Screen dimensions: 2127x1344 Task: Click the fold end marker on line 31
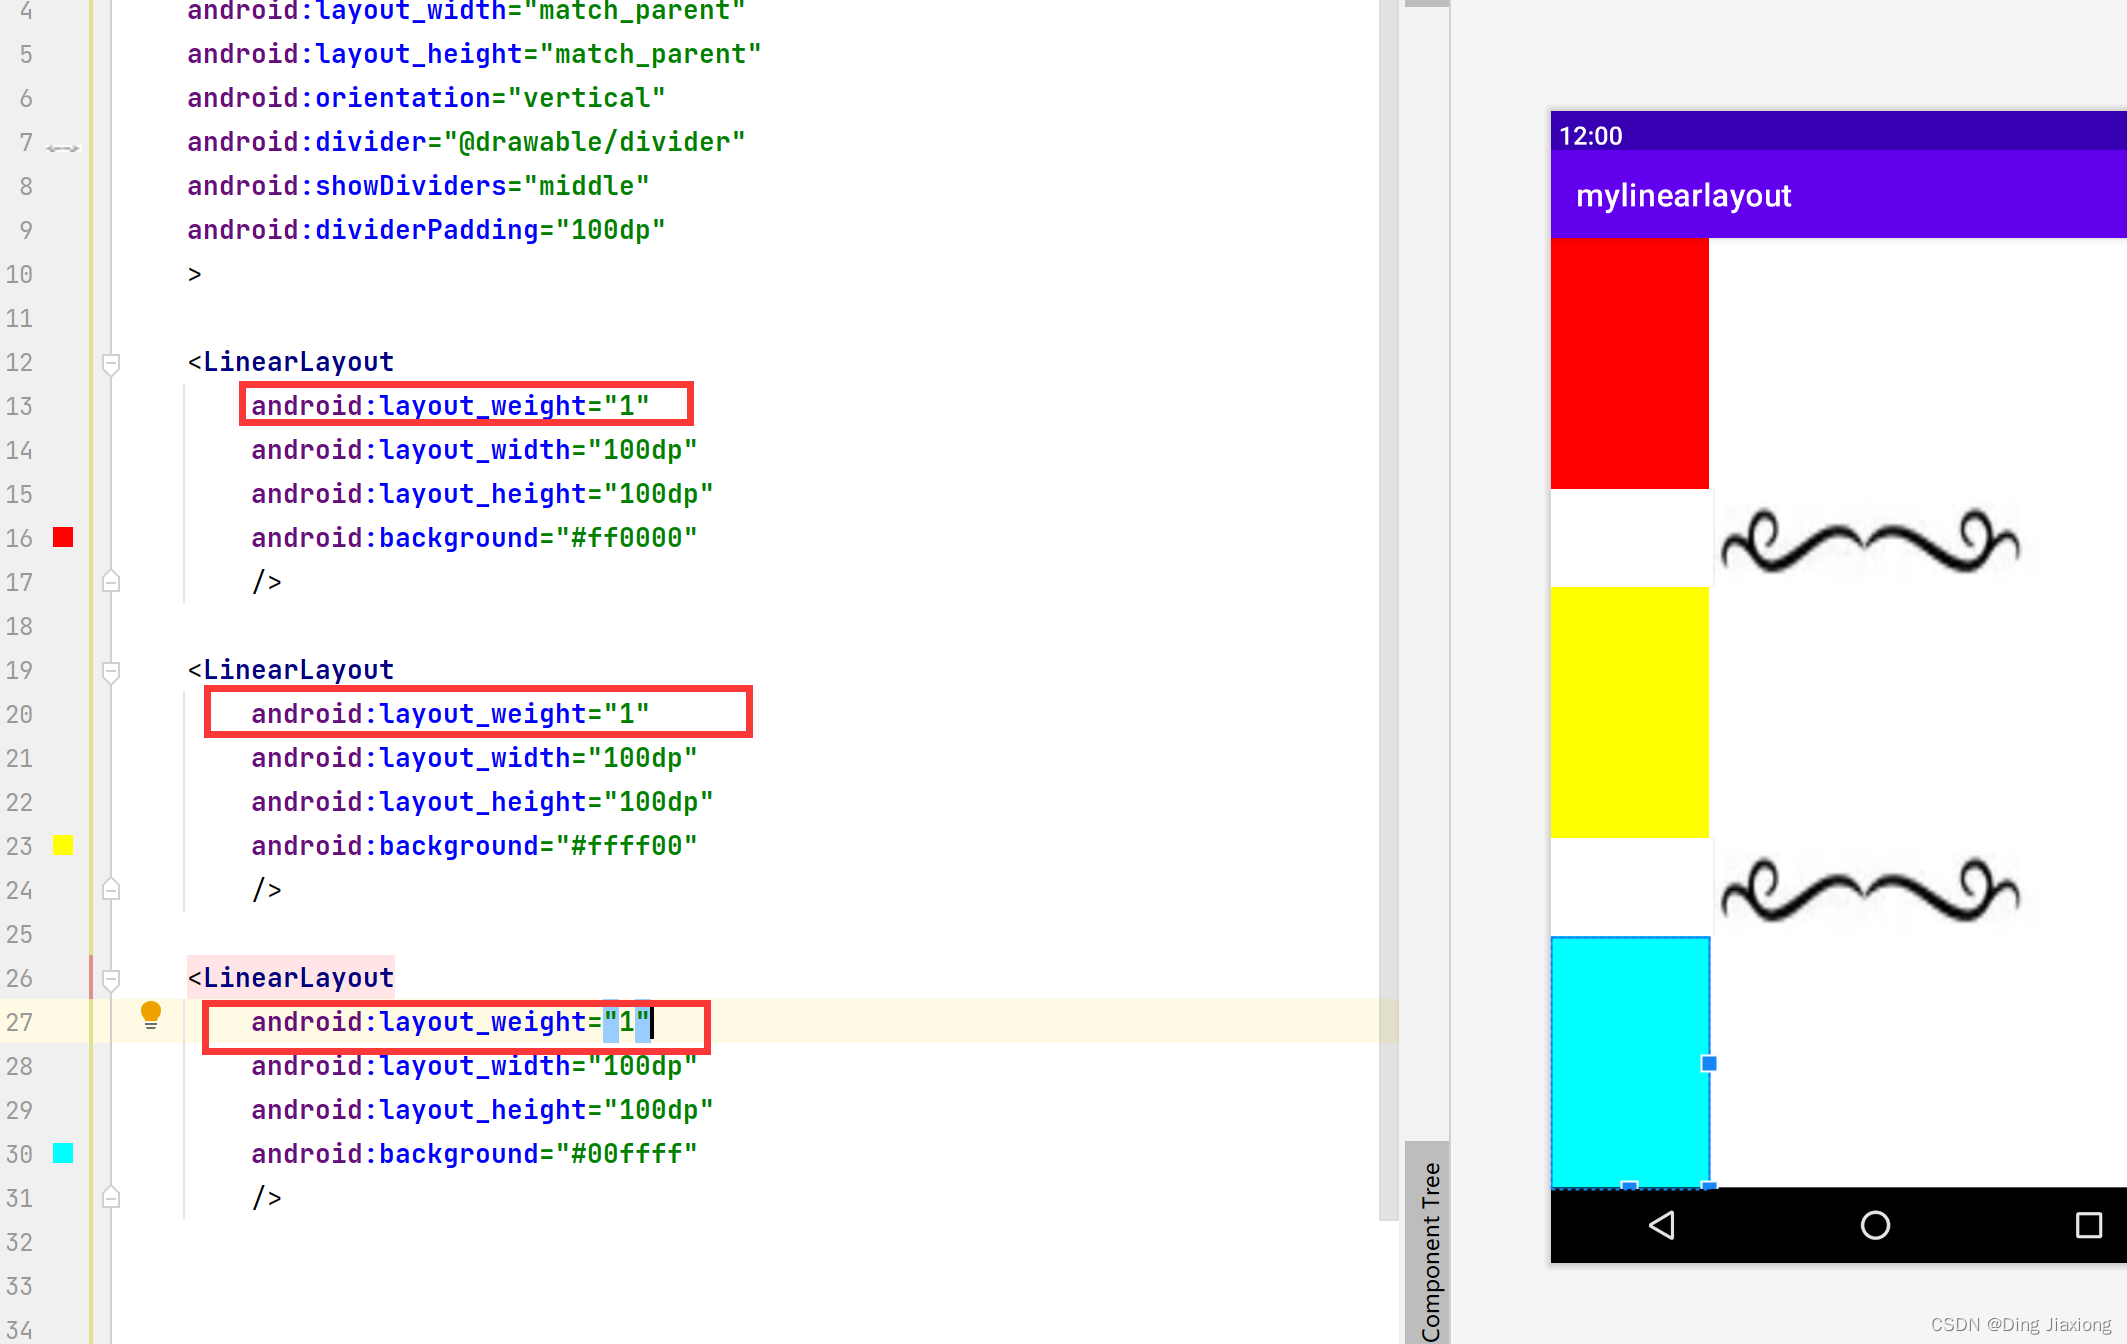click(x=111, y=1197)
